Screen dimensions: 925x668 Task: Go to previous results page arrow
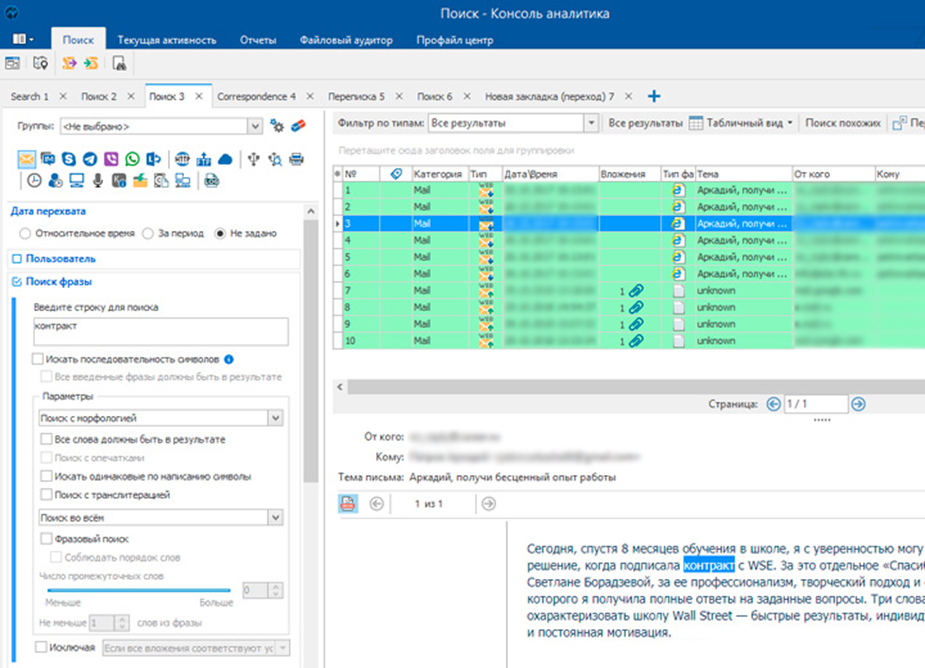tap(773, 404)
